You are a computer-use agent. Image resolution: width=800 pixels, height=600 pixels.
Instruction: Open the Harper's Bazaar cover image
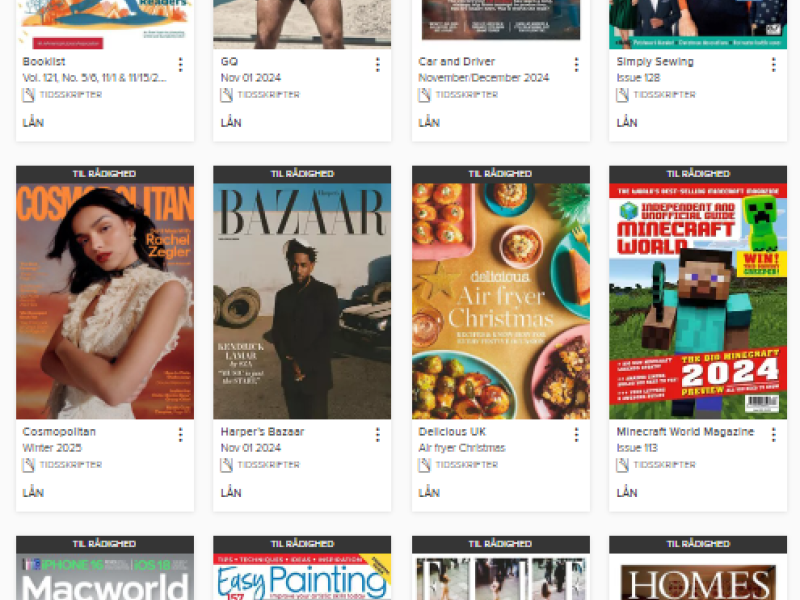tap(302, 300)
